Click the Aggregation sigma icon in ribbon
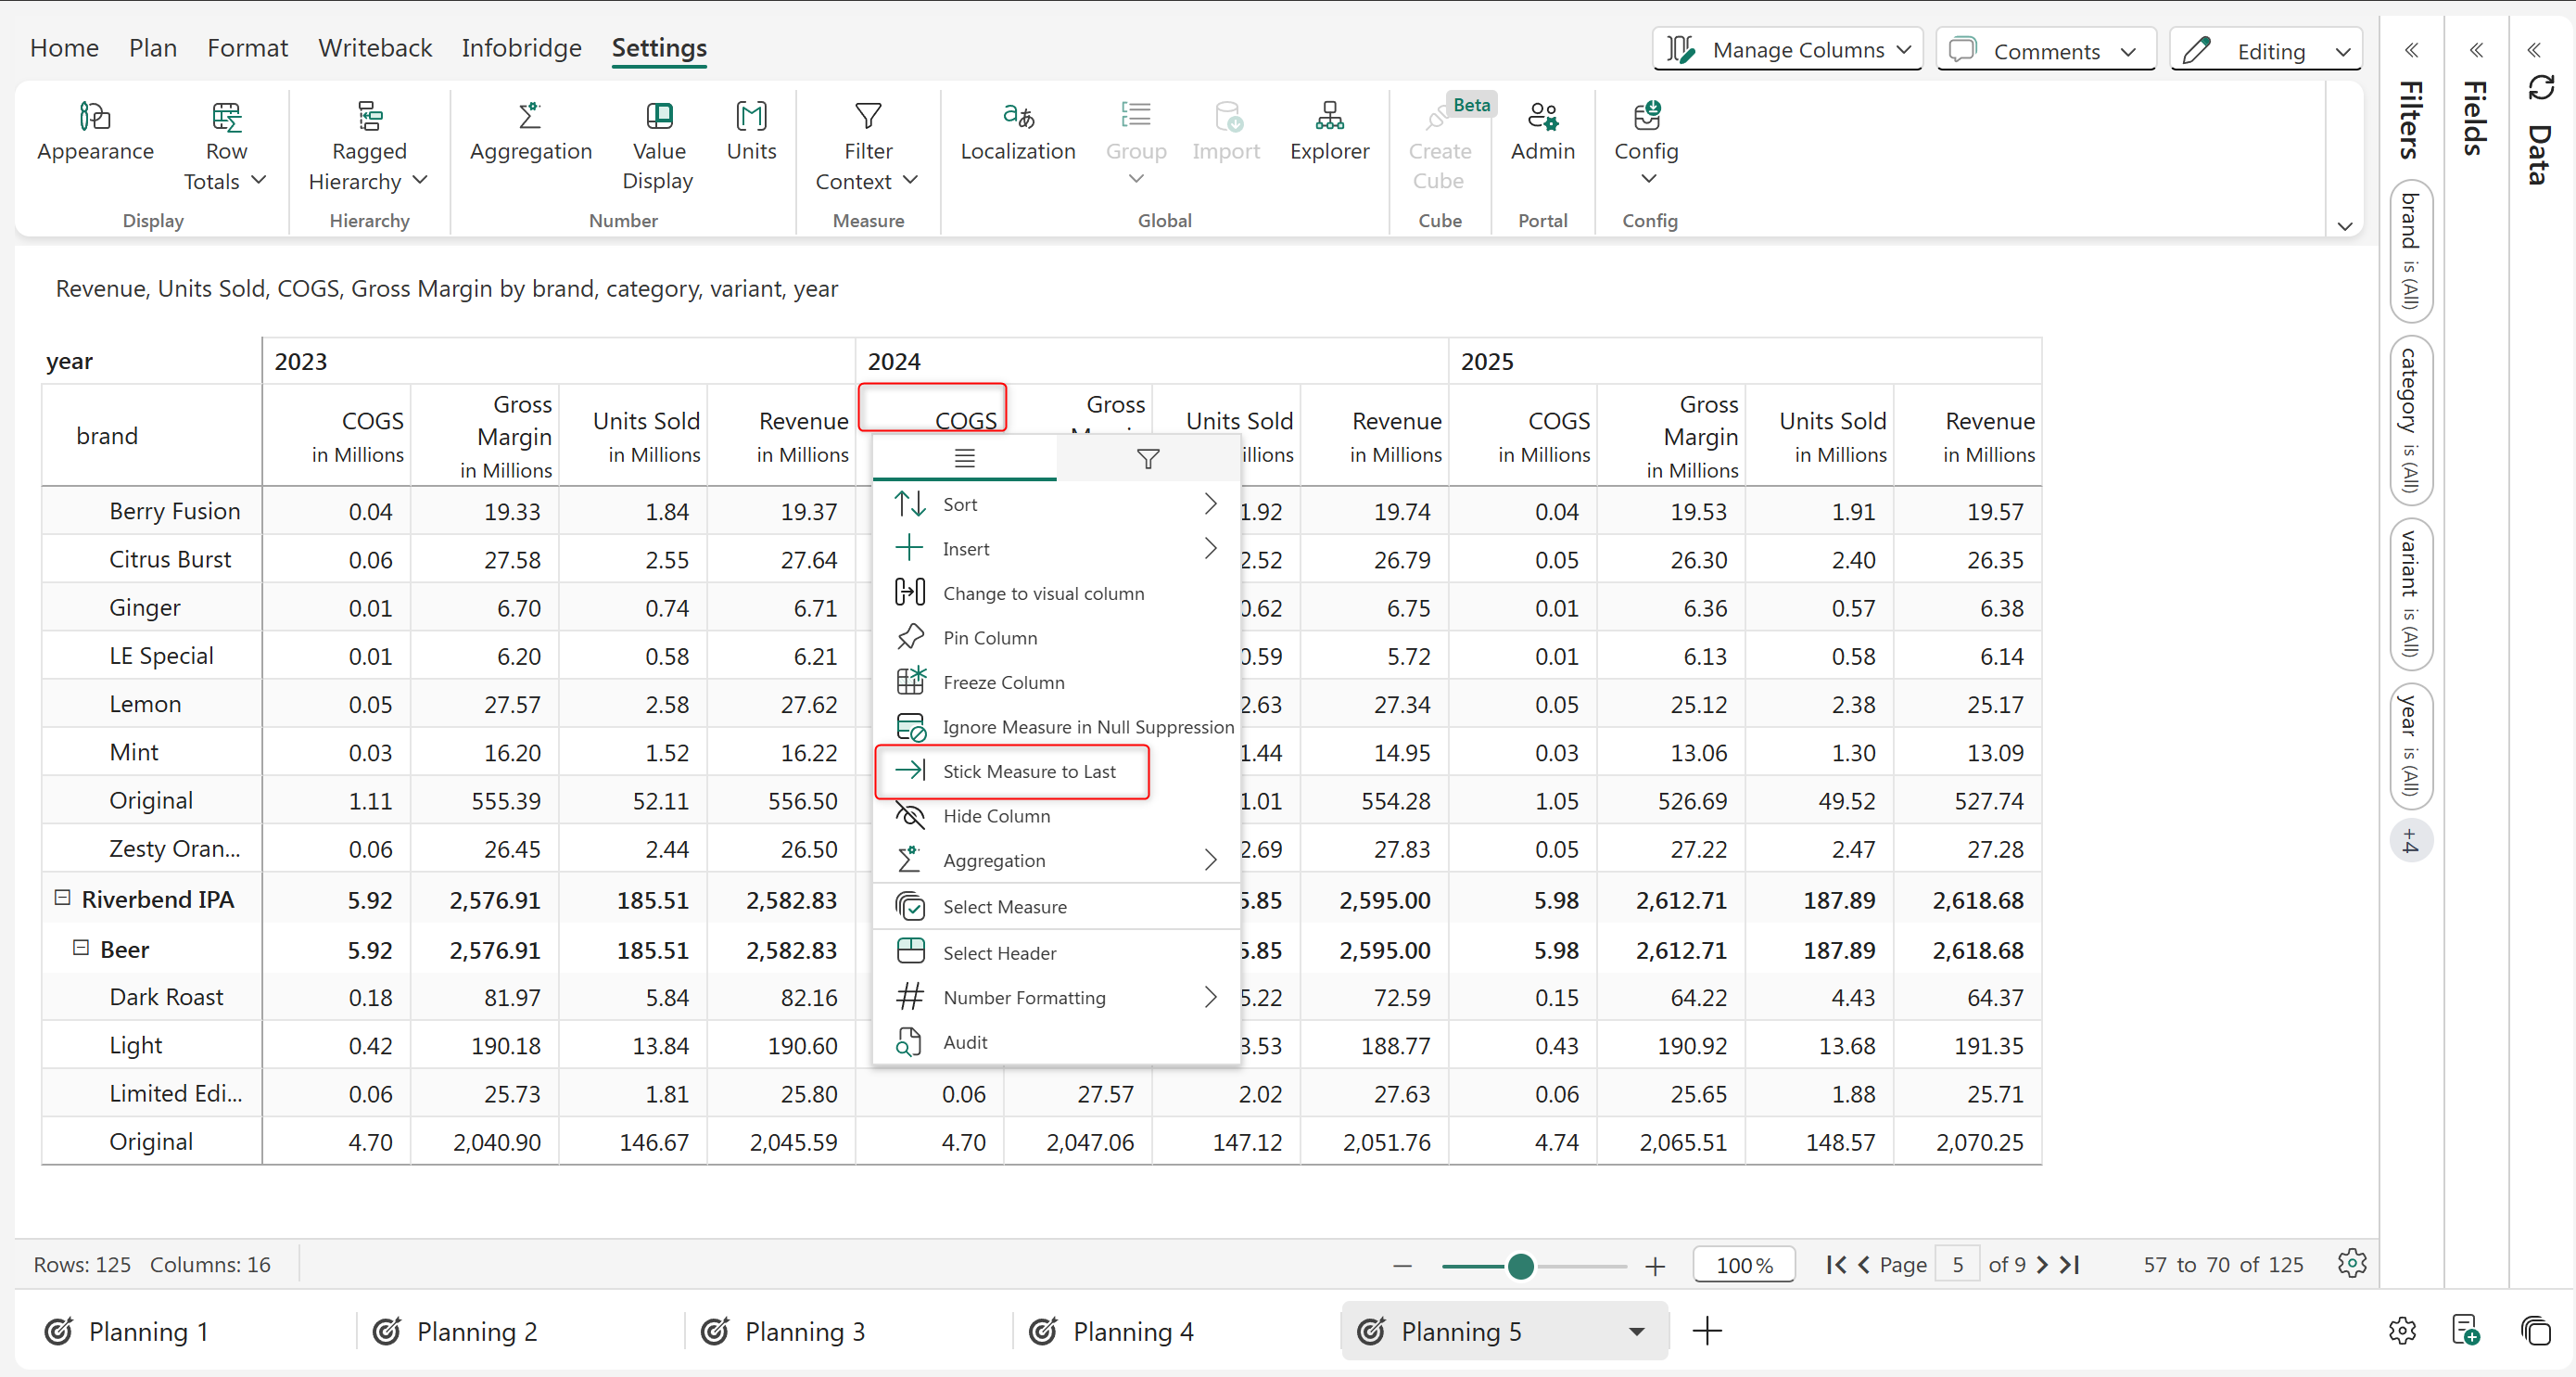 click(530, 118)
